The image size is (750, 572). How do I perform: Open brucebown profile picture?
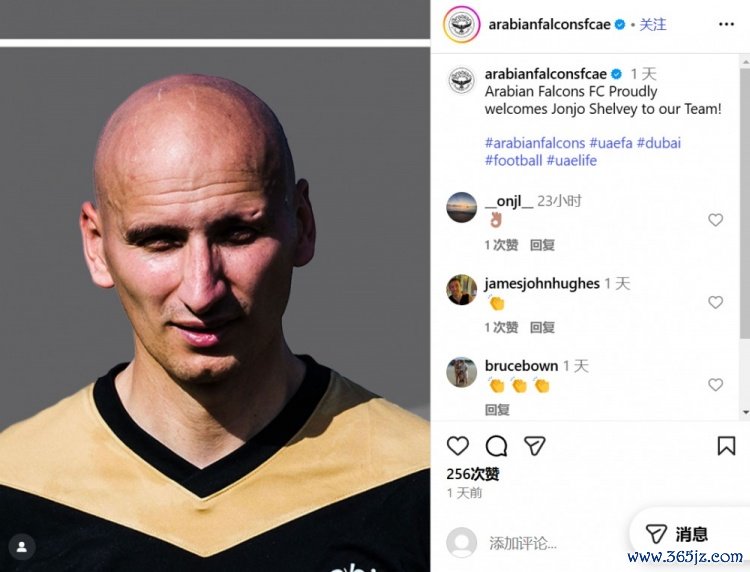(x=462, y=372)
